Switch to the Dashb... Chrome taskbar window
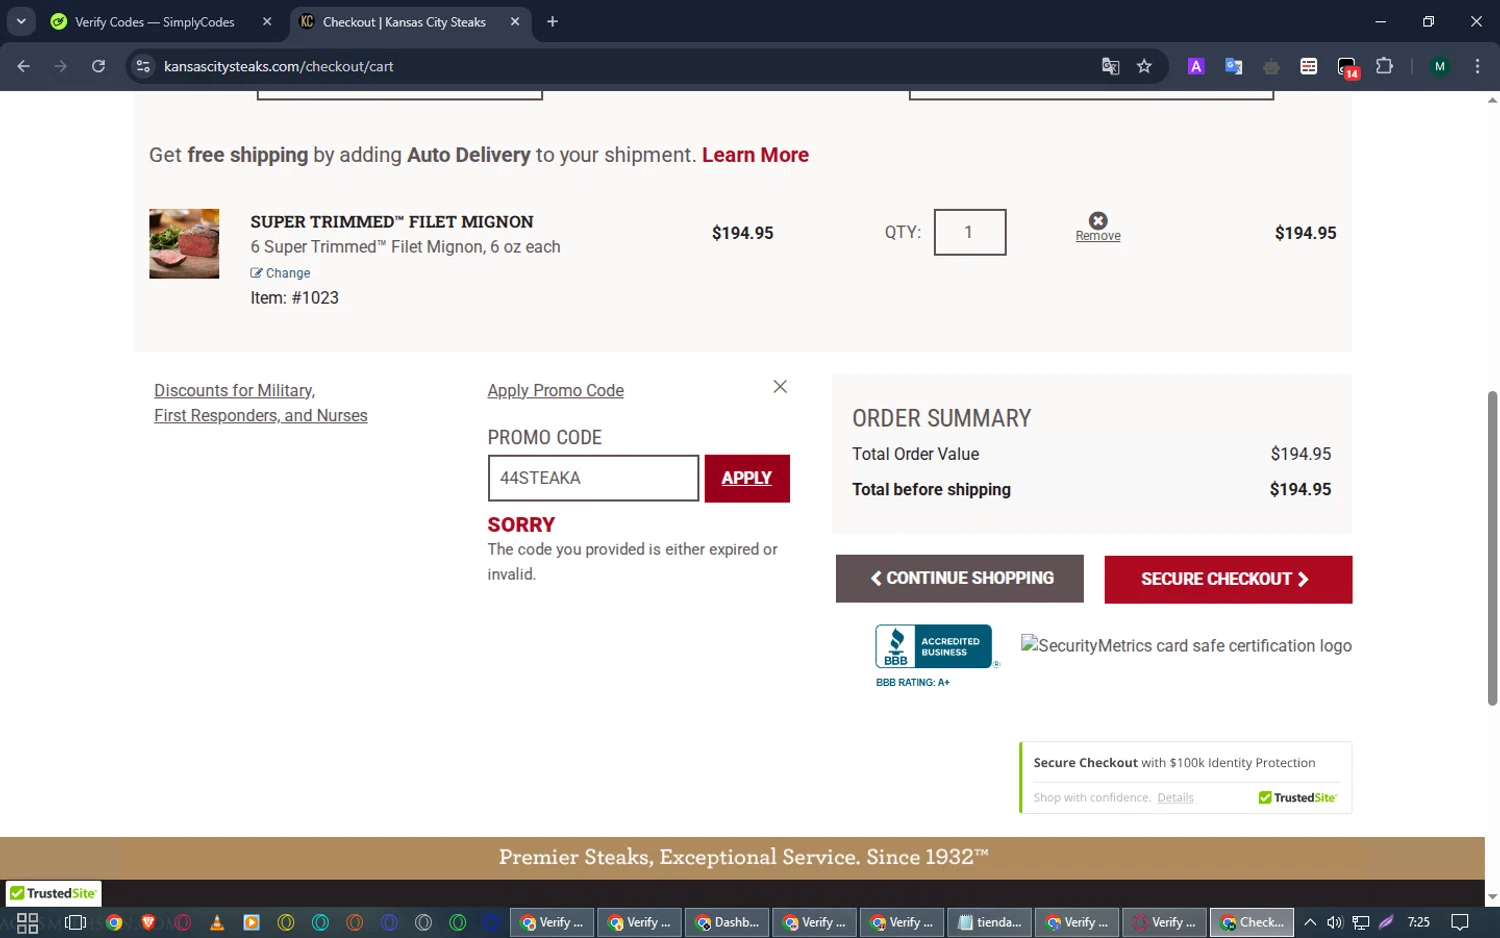The image size is (1500, 938). coord(727,922)
